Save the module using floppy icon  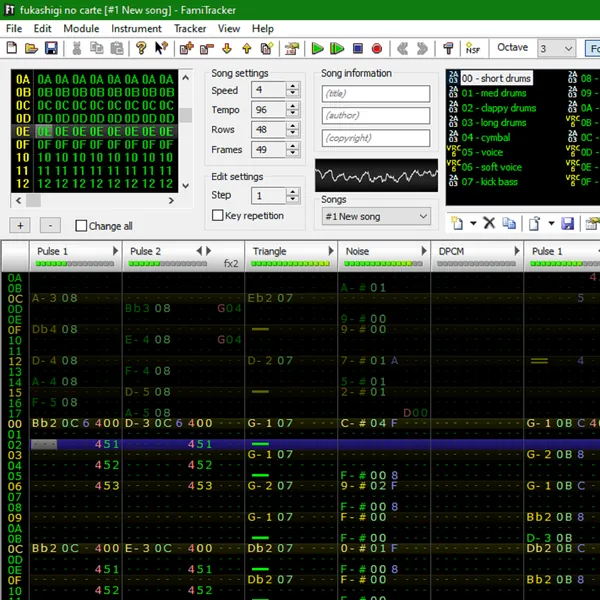(51, 48)
